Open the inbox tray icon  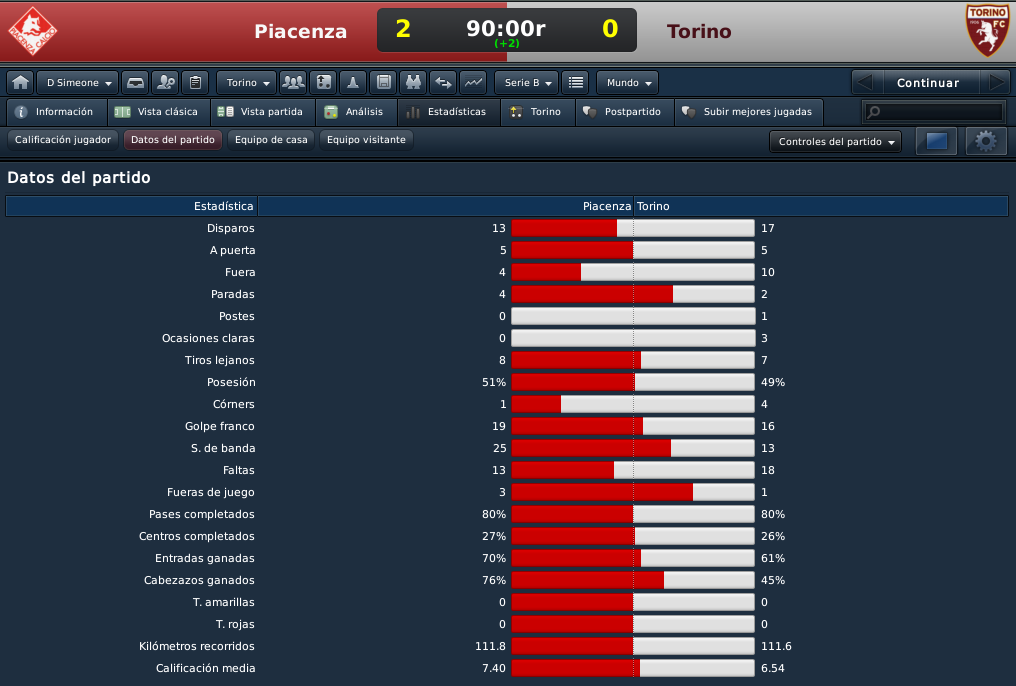pos(135,82)
